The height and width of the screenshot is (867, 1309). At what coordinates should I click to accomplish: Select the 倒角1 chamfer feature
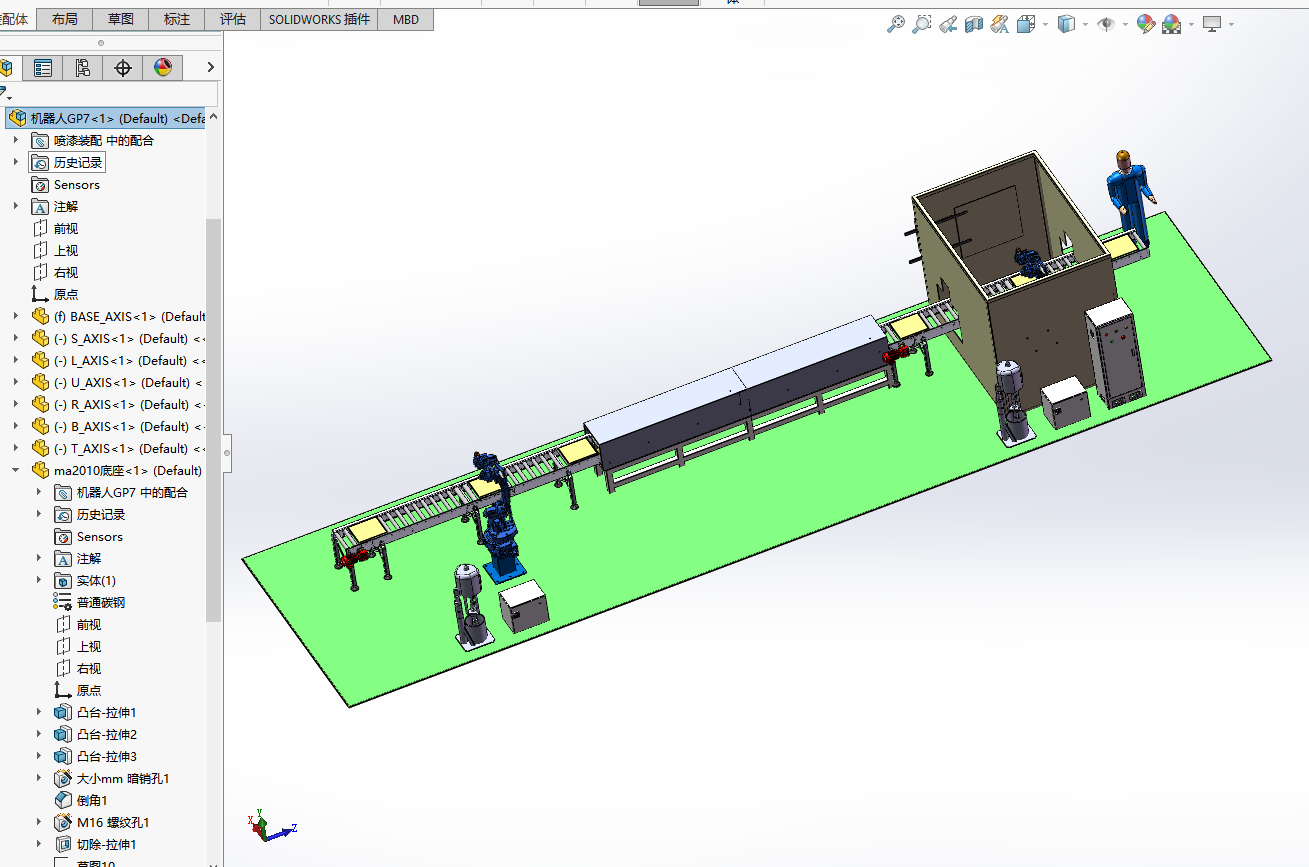(81, 800)
